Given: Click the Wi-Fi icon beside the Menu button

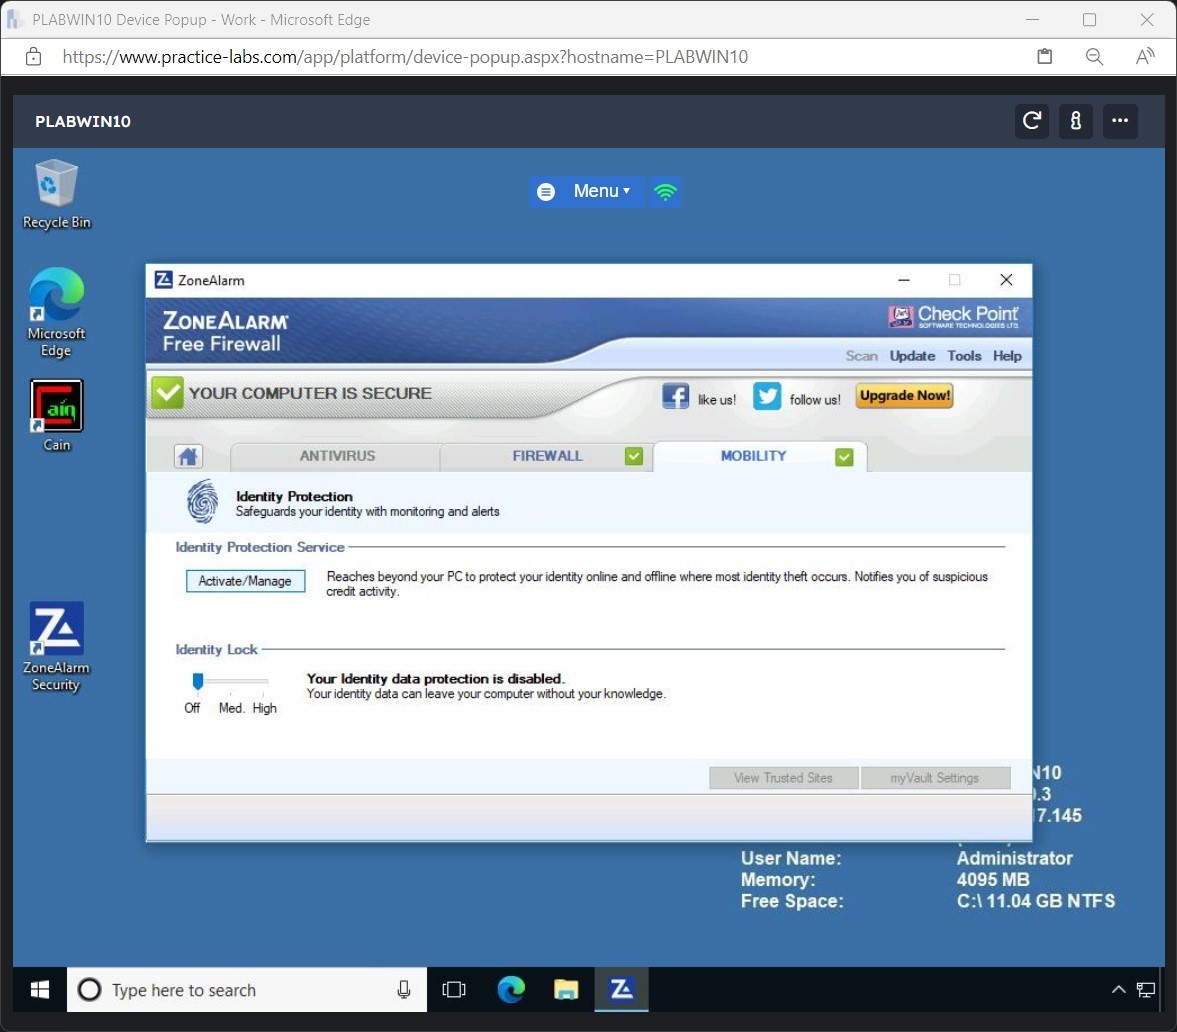Looking at the screenshot, I should 664,191.
